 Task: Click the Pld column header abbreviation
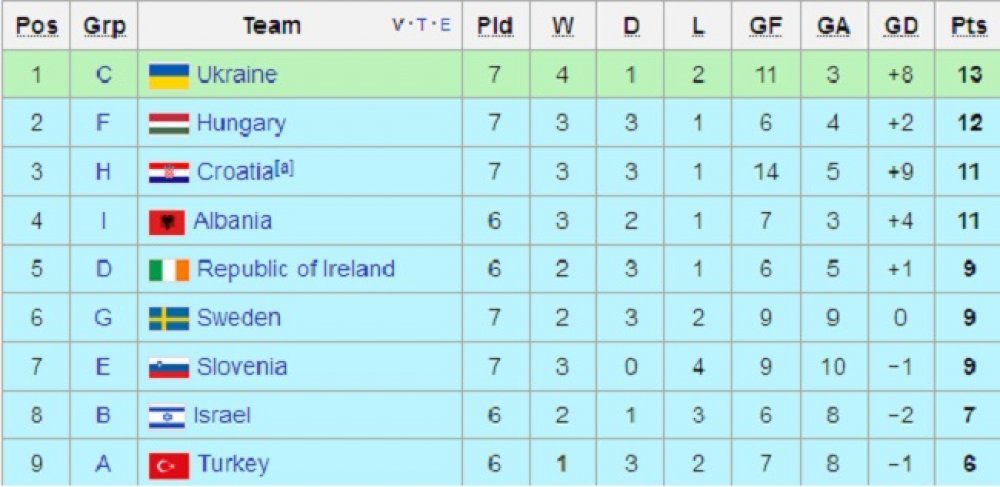496,27
